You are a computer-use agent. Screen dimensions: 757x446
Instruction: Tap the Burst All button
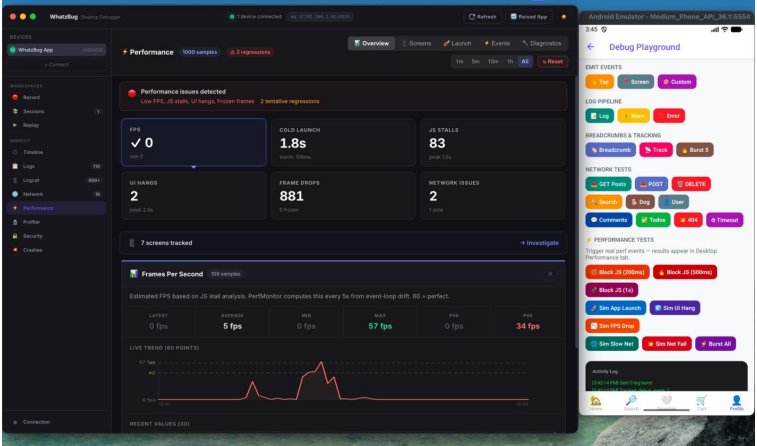pos(715,344)
